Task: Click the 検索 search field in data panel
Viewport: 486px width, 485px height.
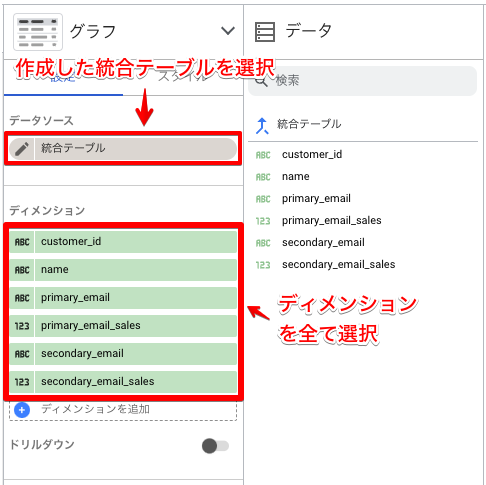Action: 362,81
